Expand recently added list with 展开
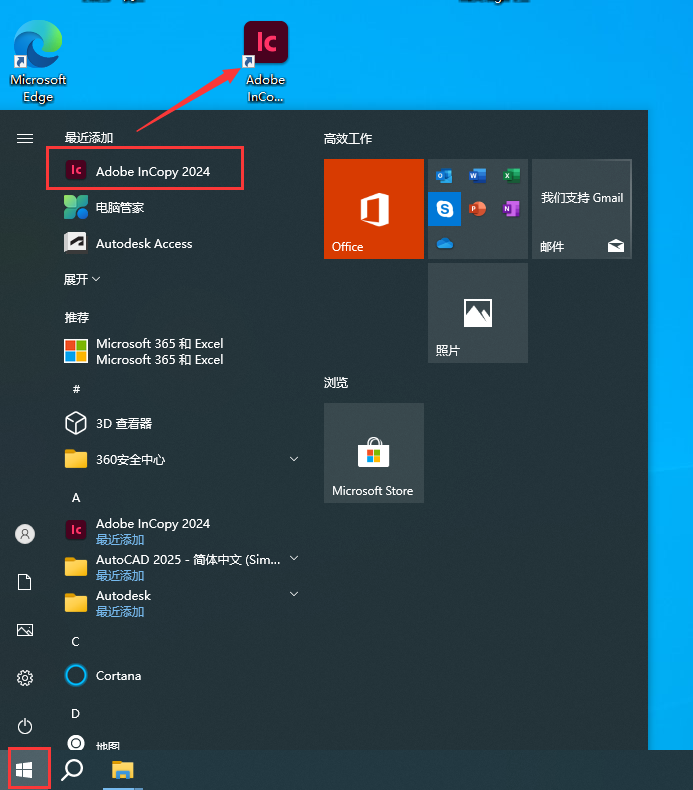 [x=82, y=279]
